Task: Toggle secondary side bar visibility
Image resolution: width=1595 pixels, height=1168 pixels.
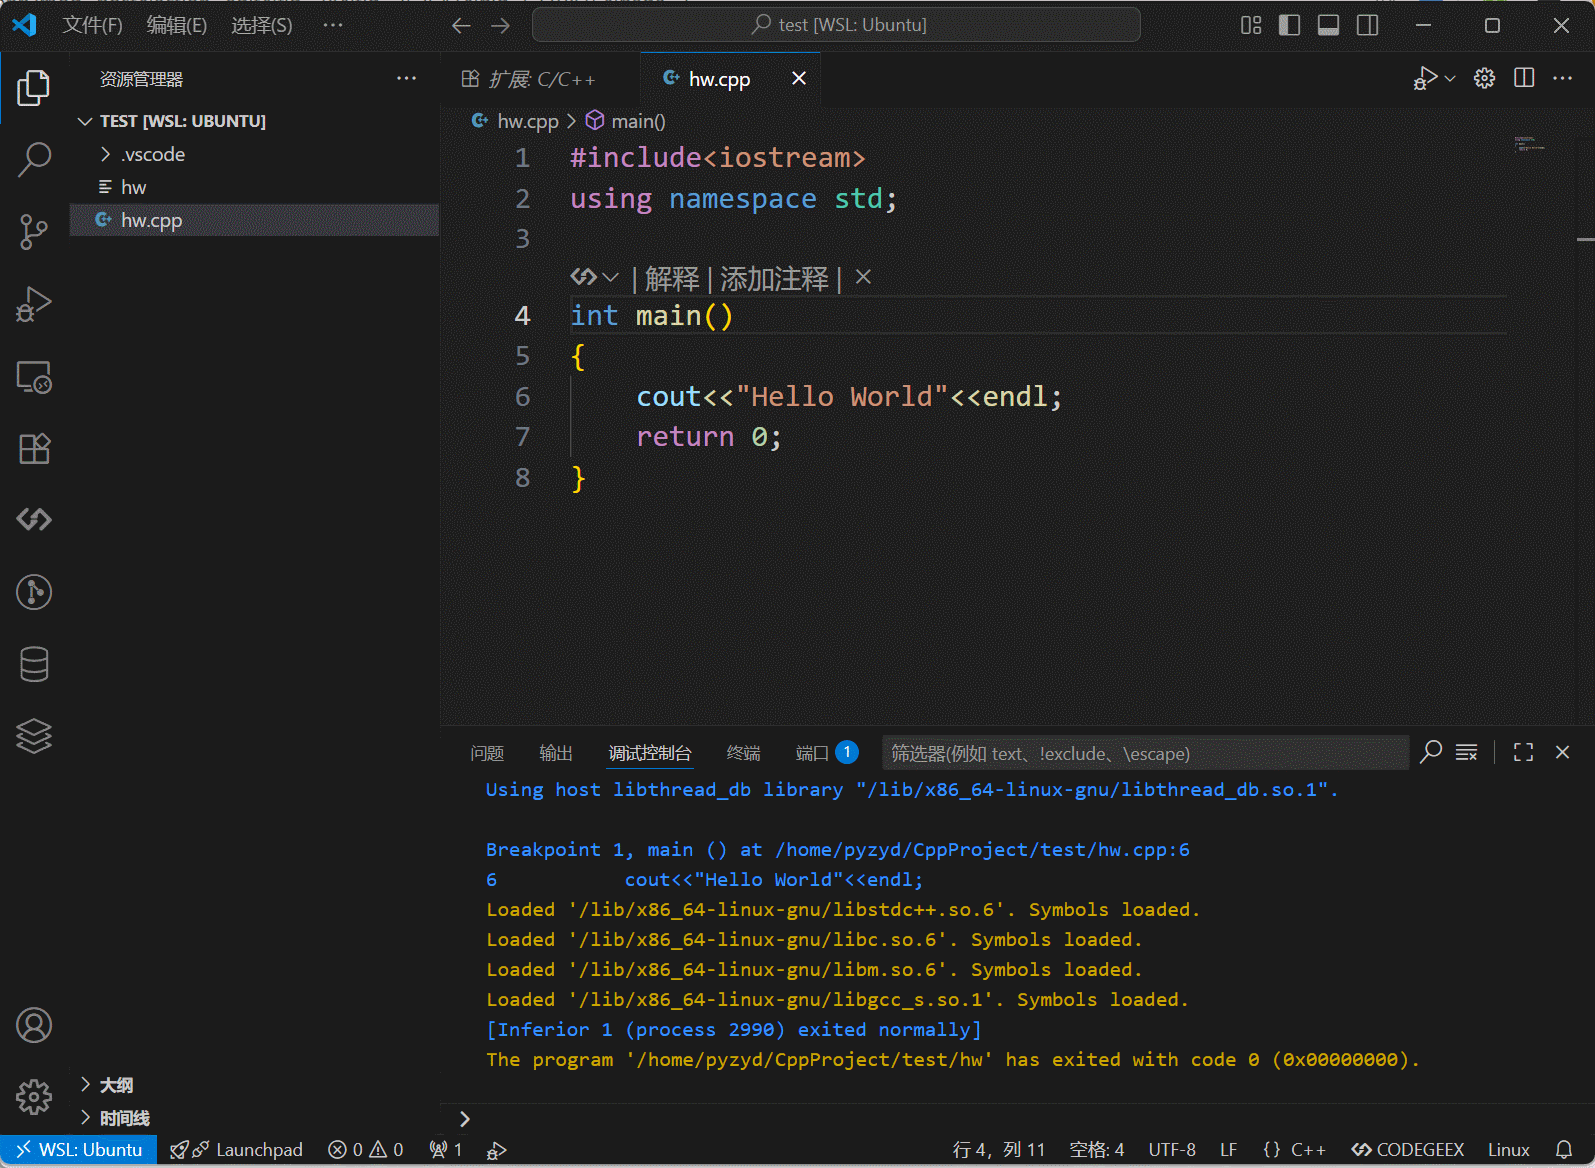Action: tap(1368, 25)
